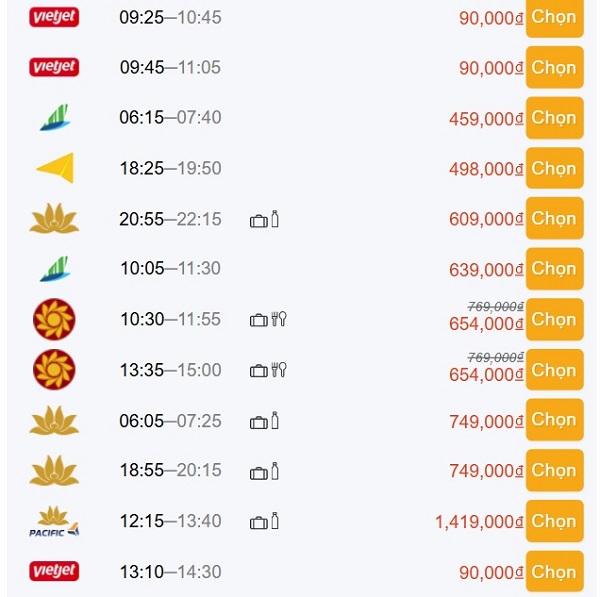Click Vietjet logo of 09:25 flight
The height and width of the screenshot is (597, 600).
[x=54, y=17]
